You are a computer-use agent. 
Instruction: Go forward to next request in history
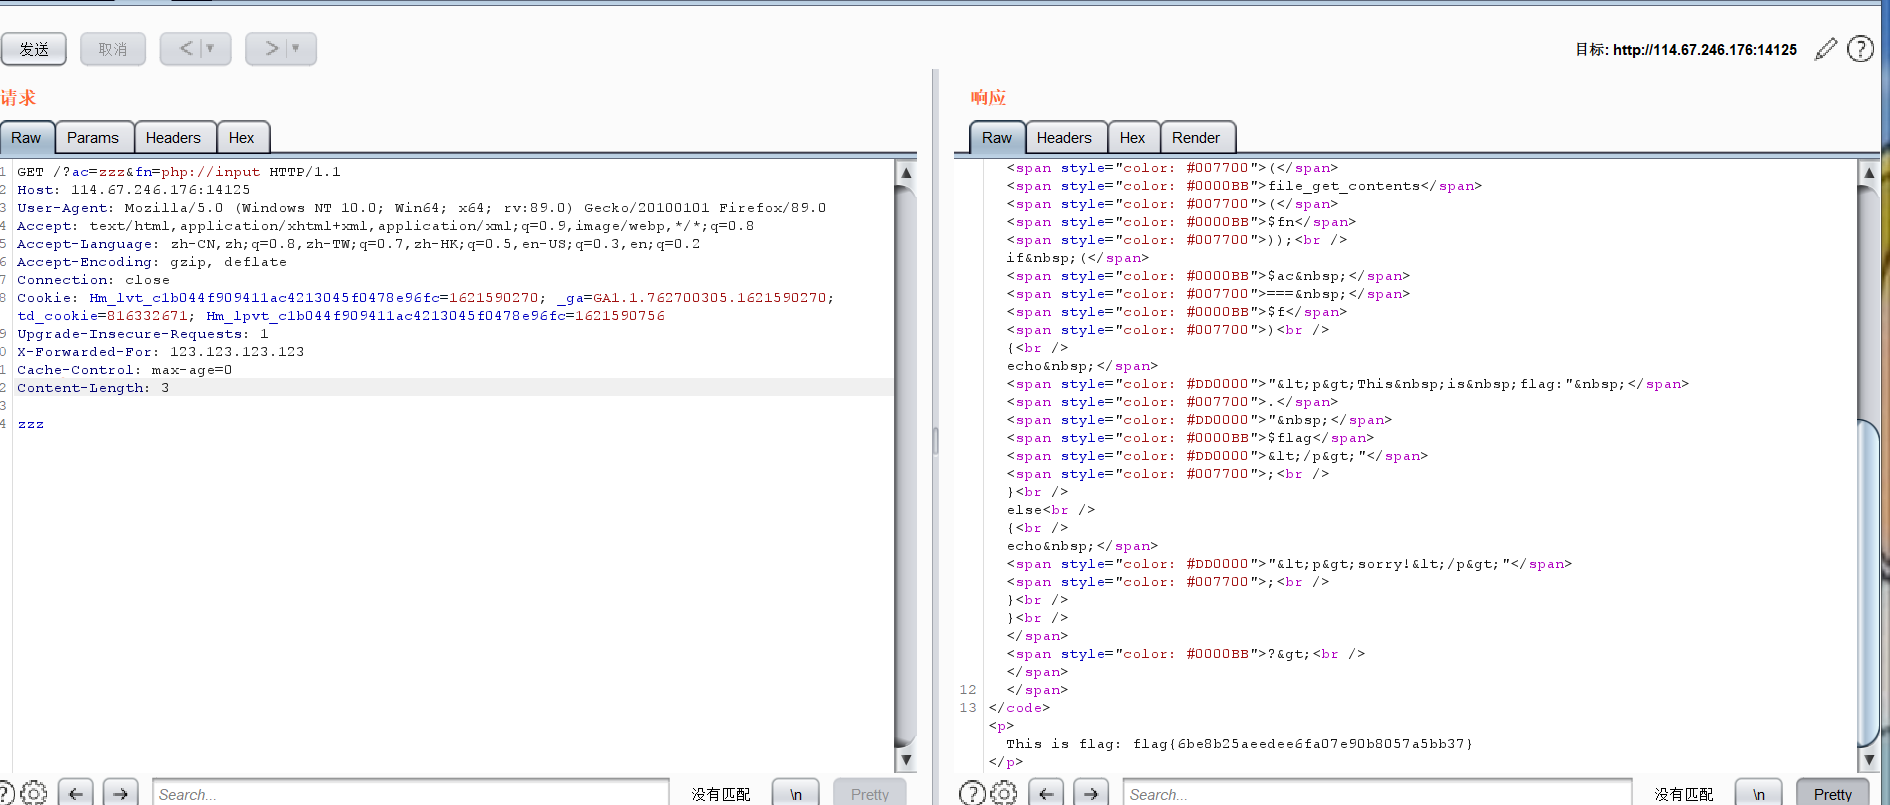[271, 48]
